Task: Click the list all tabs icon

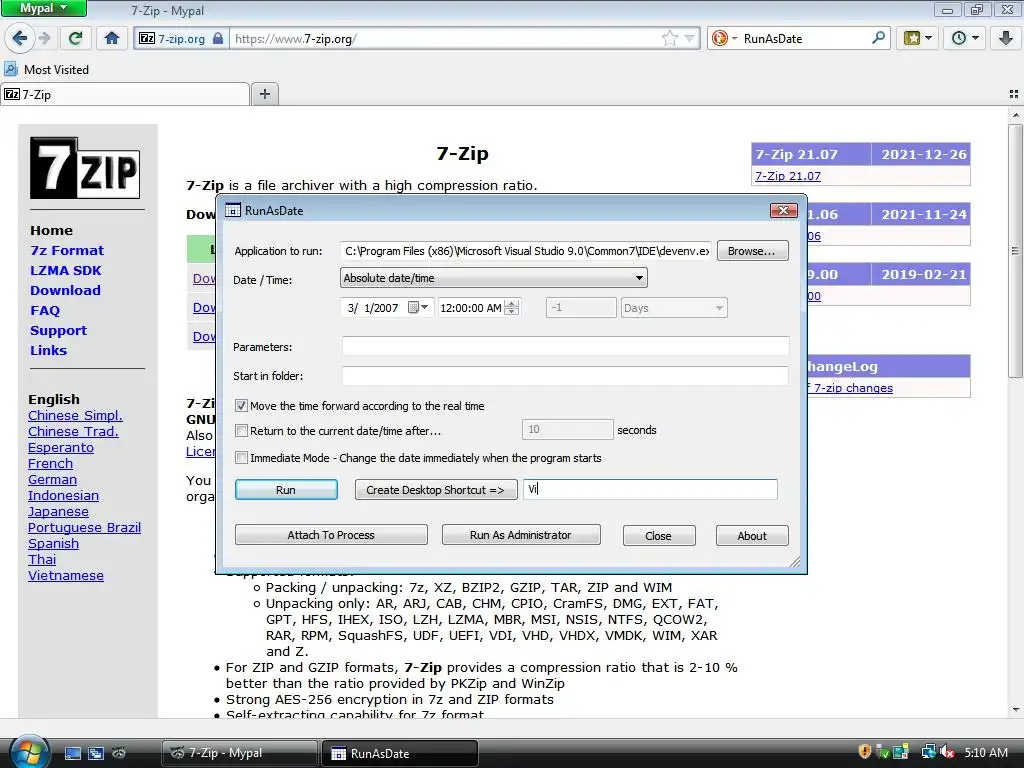Action: coord(1014,94)
